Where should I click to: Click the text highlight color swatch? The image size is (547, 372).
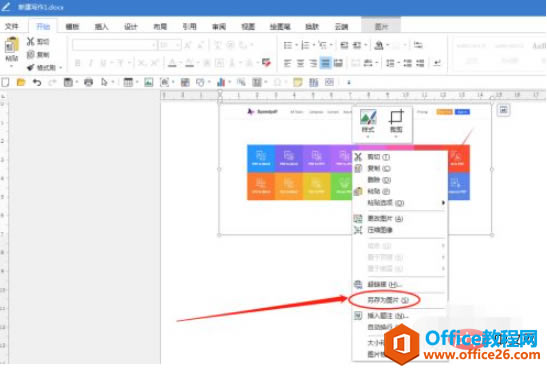point(189,63)
